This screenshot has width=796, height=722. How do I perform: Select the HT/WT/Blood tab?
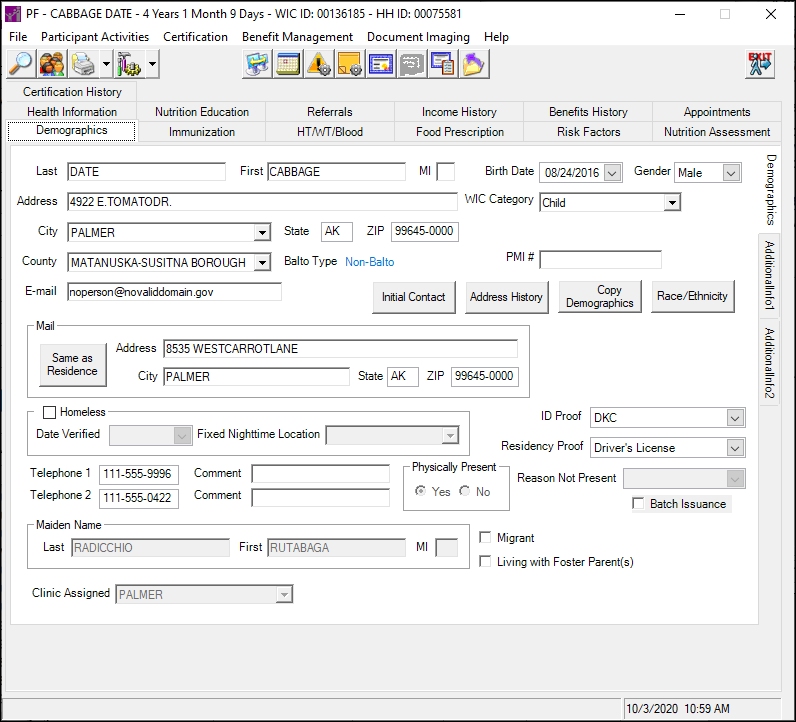(x=329, y=132)
